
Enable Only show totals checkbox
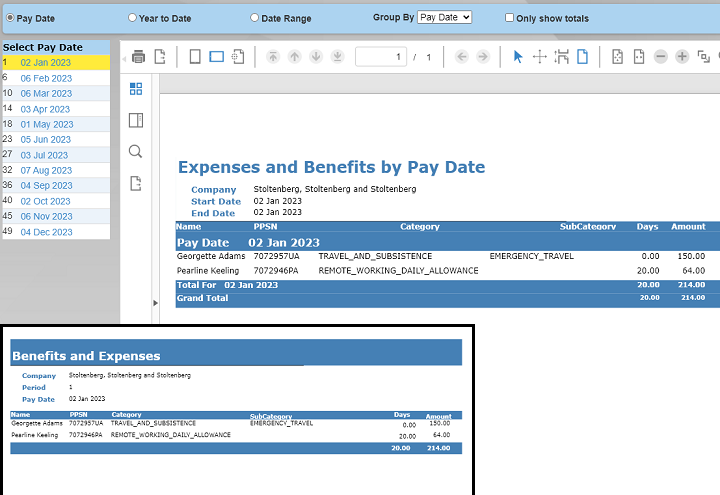tap(509, 18)
